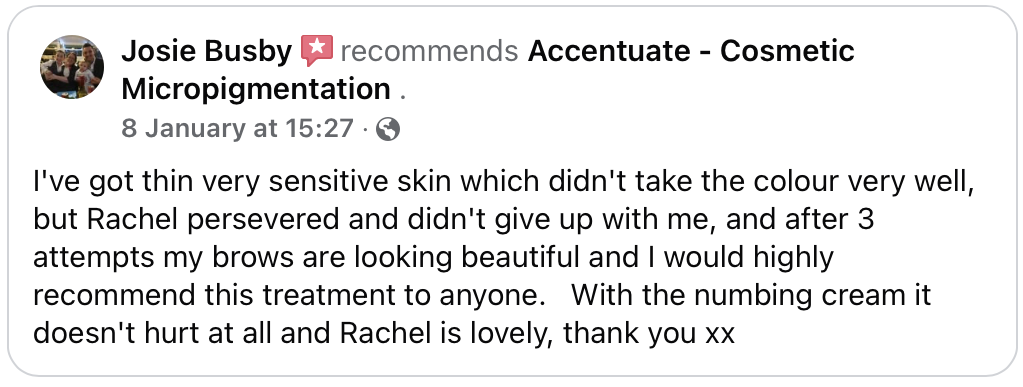Click "Rachel is lovely" in last line
The image size is (1023, 387).
(447, 333)
